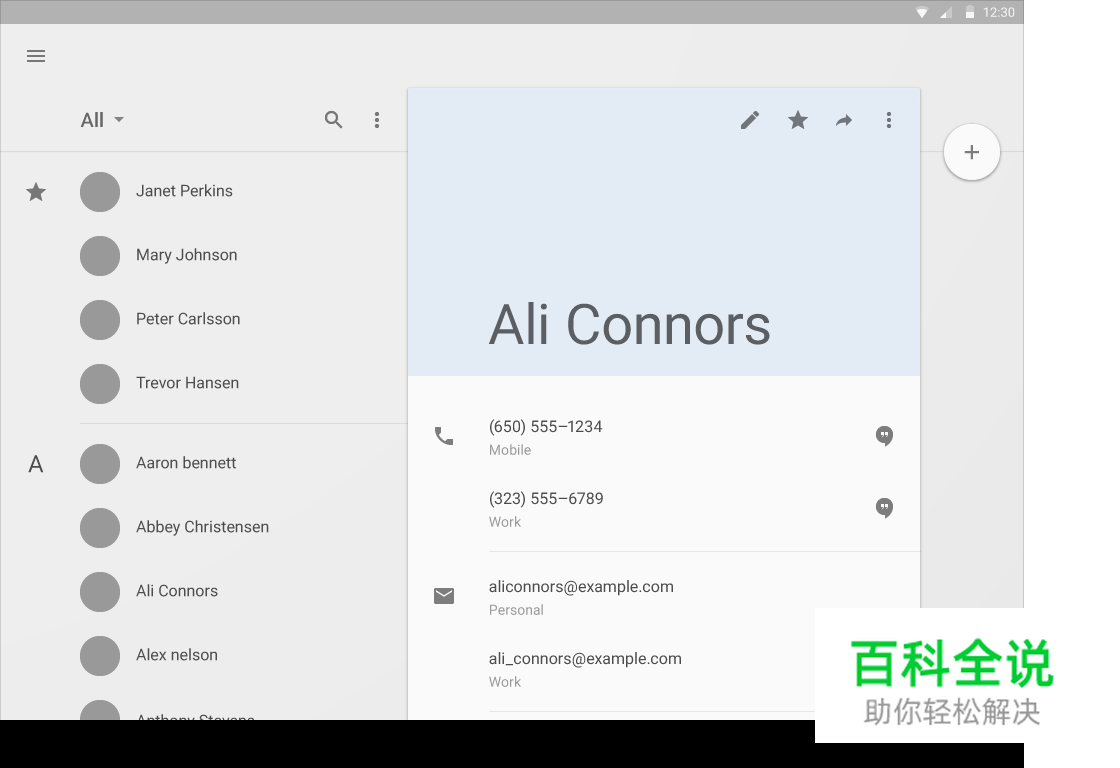Send SMS via message icon beside Mobile number
The image size is (1120, 768).
(x=884, y=436)
